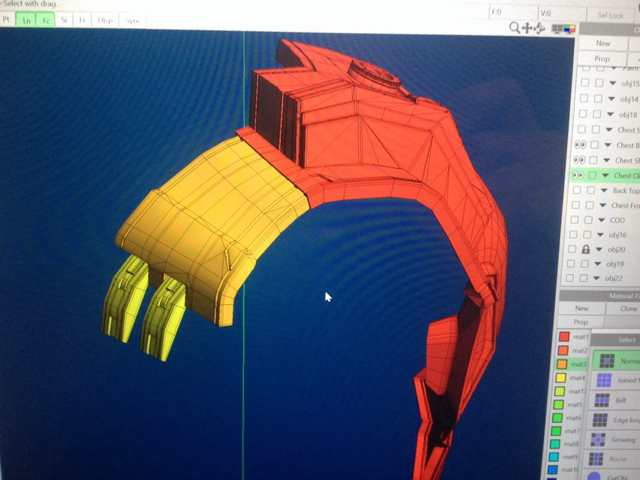Select CurObj selection mode icon
The width and height of the screenshot is (640, 480).
[594, 476]
